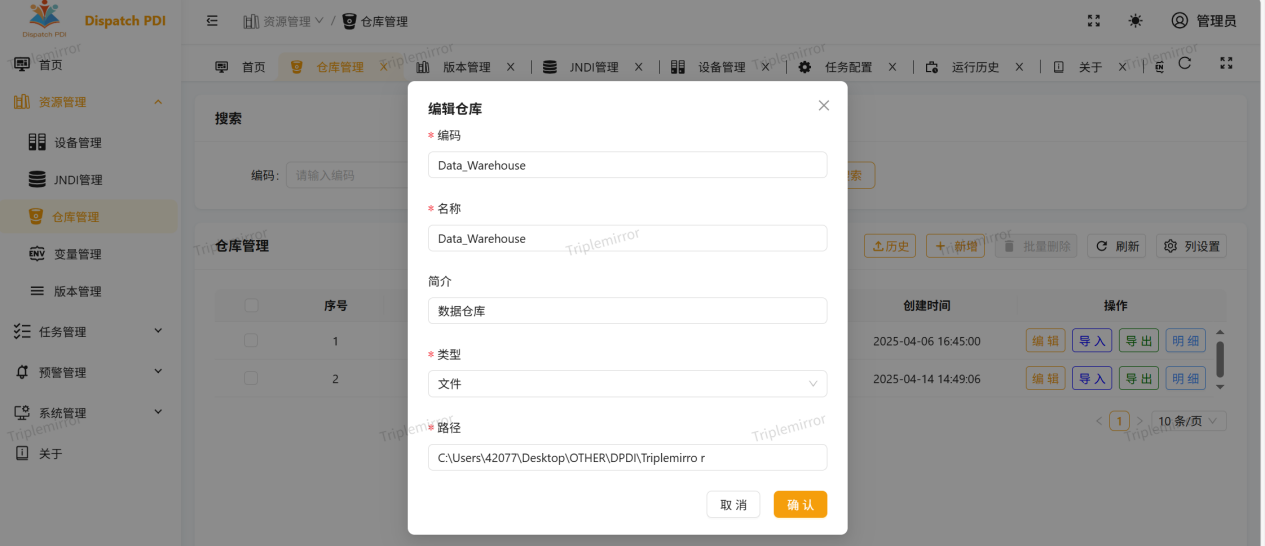The image size is (1265, 546).
Task: Expand the 系统管理 sidebar group
Action: click(x=88, y=413)
